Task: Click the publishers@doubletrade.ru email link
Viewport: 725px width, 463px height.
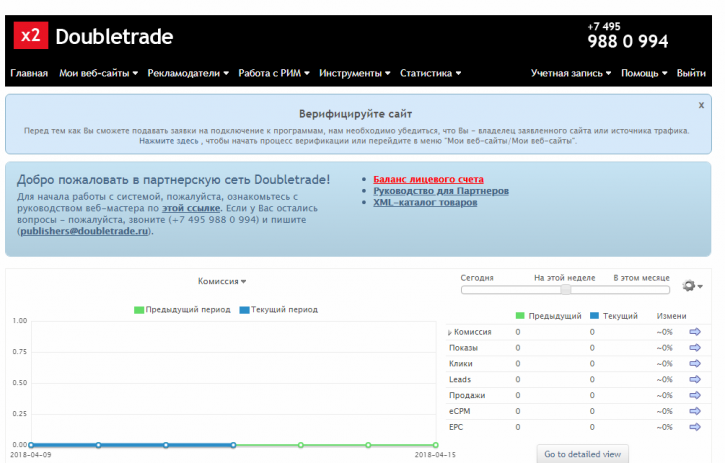Action: (84, 231)
